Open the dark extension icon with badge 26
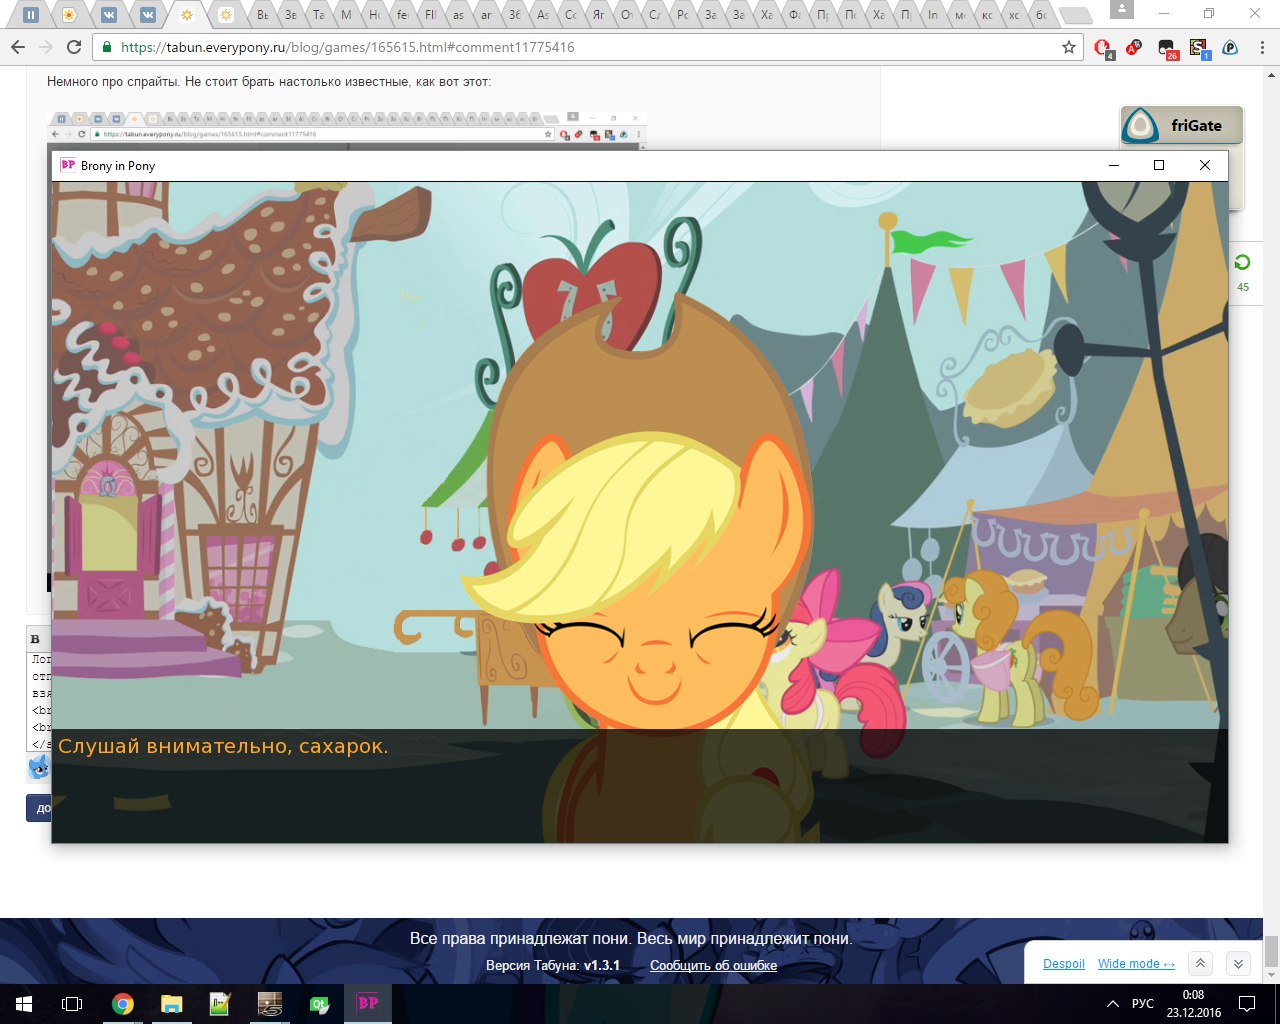Screen dimensions: 1280x1024 (x=1167, y=48)
